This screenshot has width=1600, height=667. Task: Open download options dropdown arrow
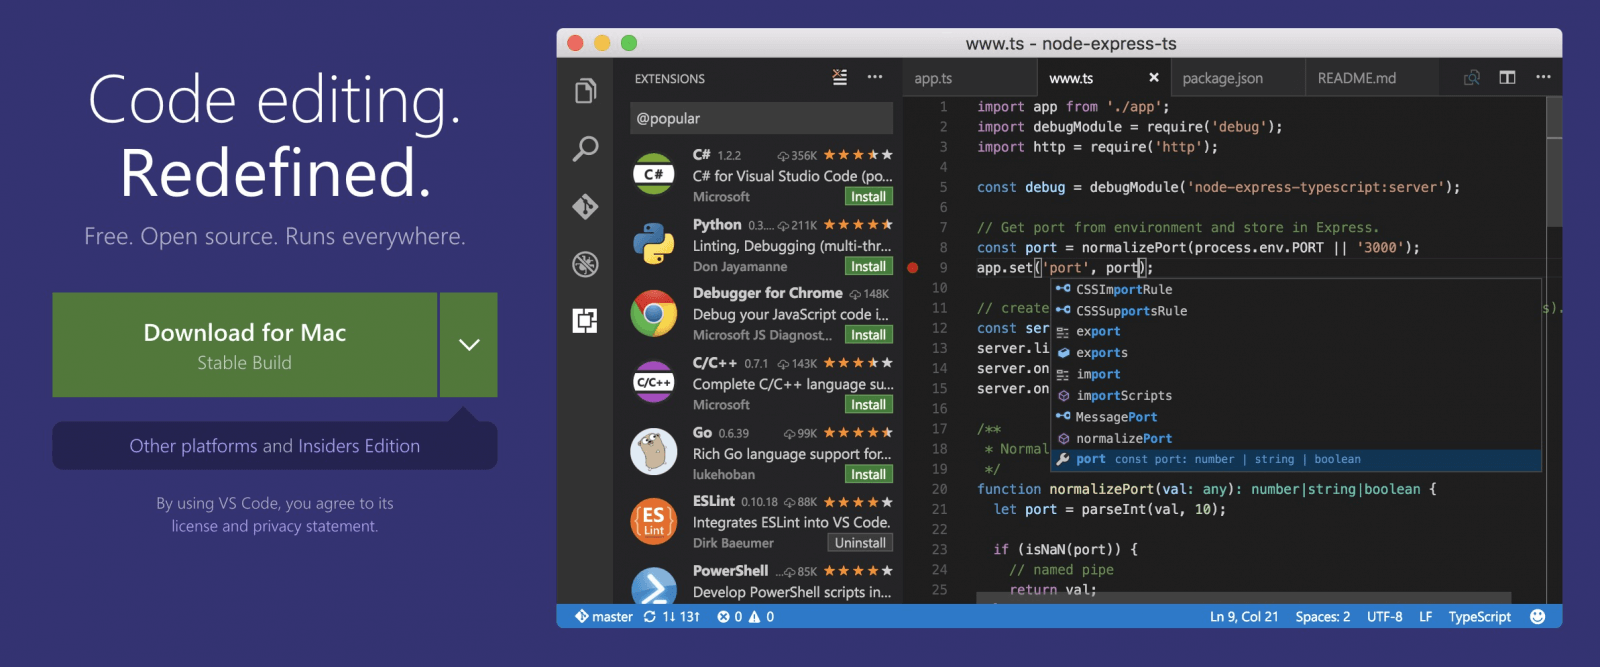point(469,345)
